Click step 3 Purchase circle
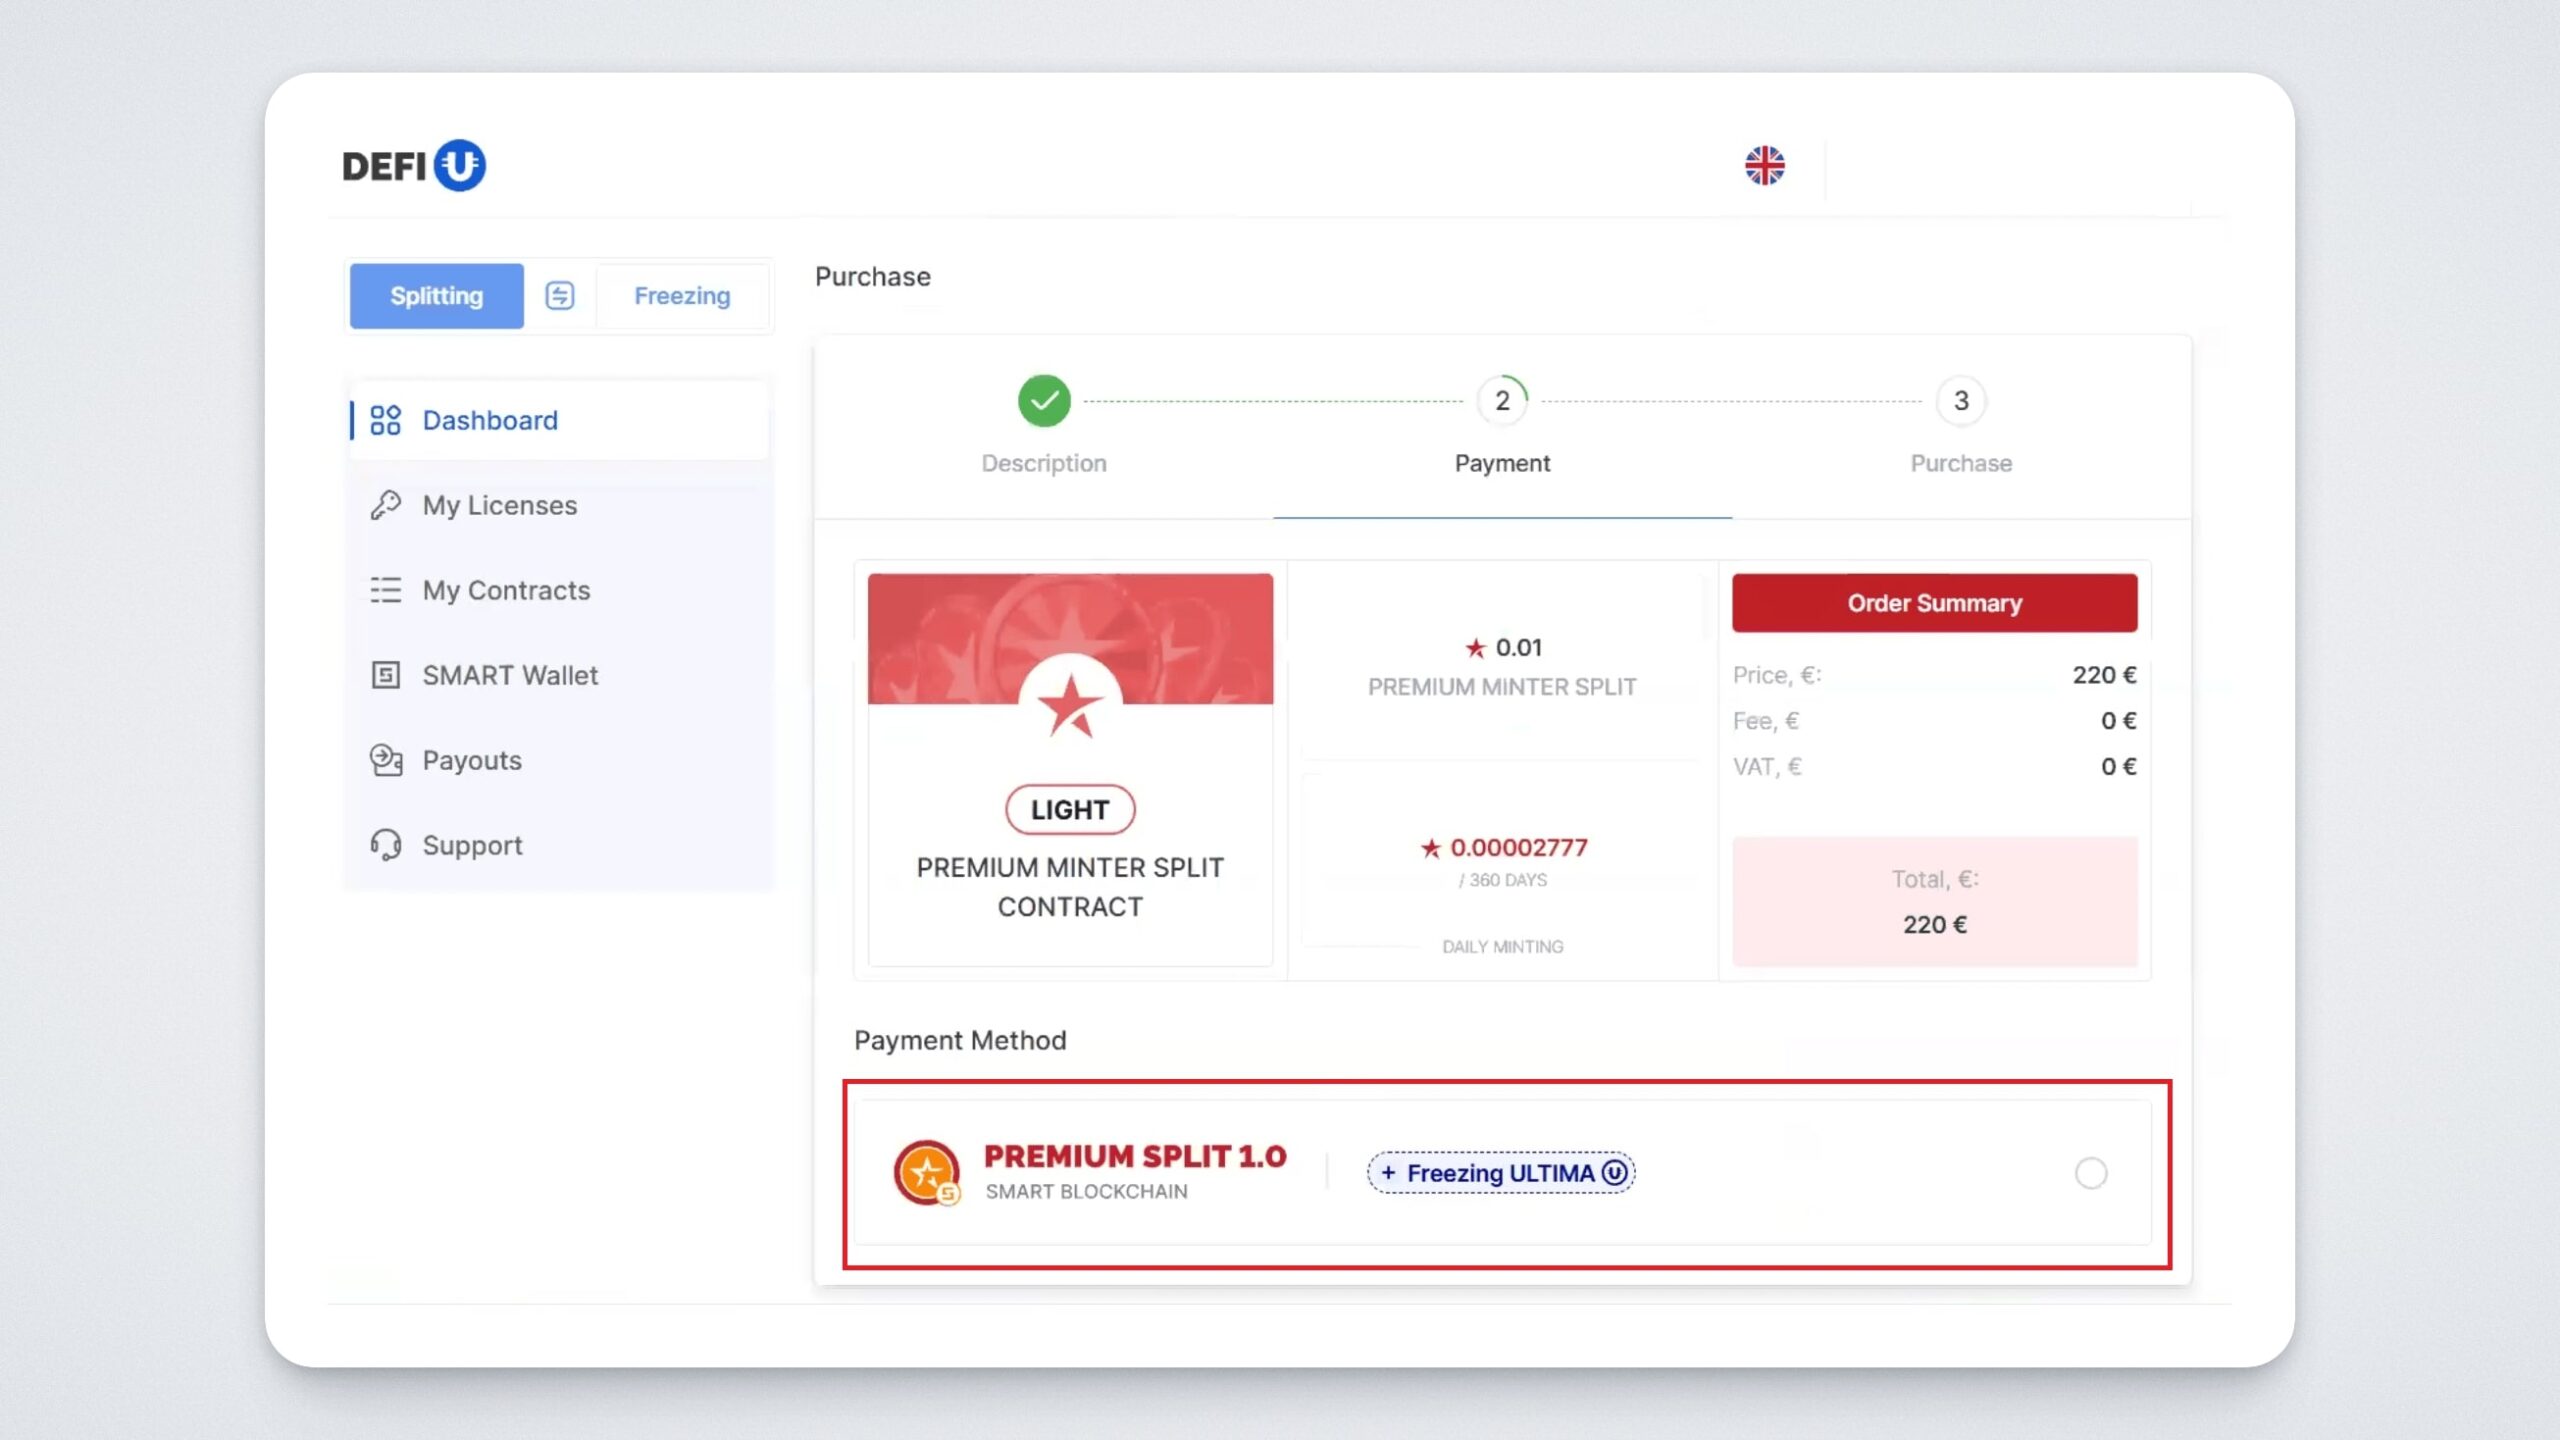 1960,400
